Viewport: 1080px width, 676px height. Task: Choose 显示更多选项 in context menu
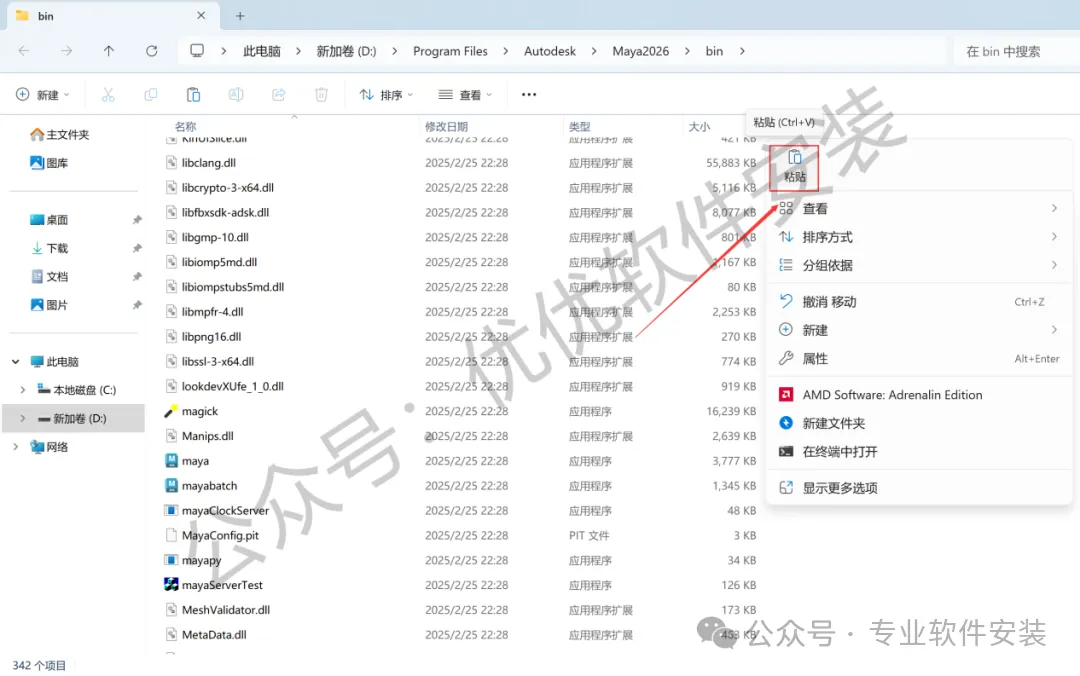920,488
